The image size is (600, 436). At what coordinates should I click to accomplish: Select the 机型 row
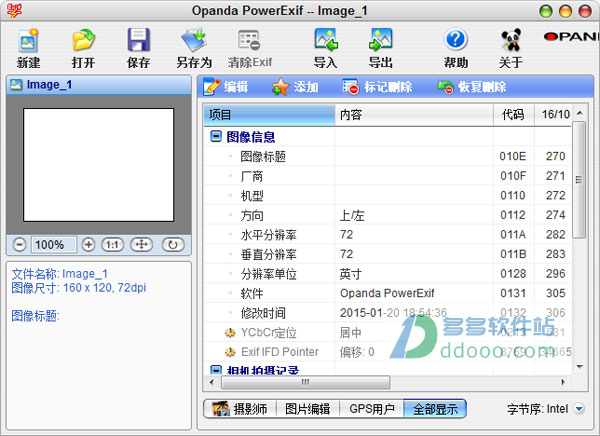pos(388,195)
